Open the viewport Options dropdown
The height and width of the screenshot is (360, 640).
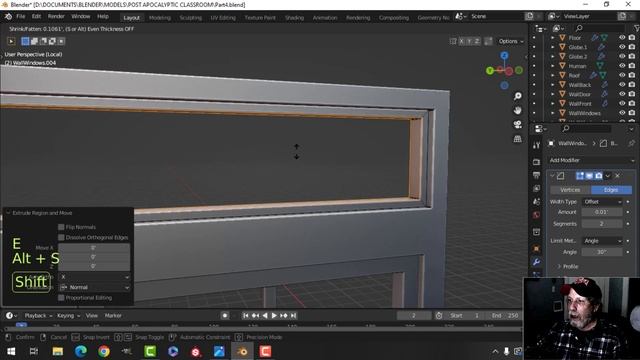tap(511, 41)
